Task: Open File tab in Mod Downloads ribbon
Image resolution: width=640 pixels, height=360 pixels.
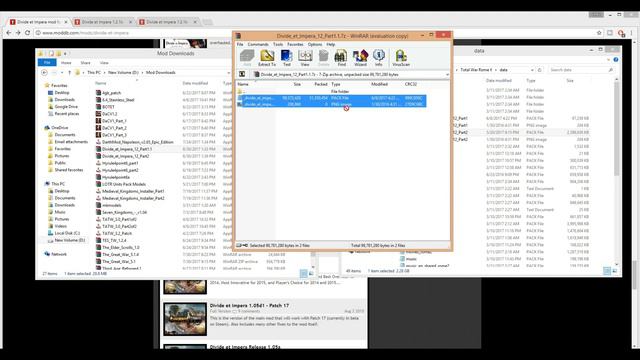Action: (47, 62)
